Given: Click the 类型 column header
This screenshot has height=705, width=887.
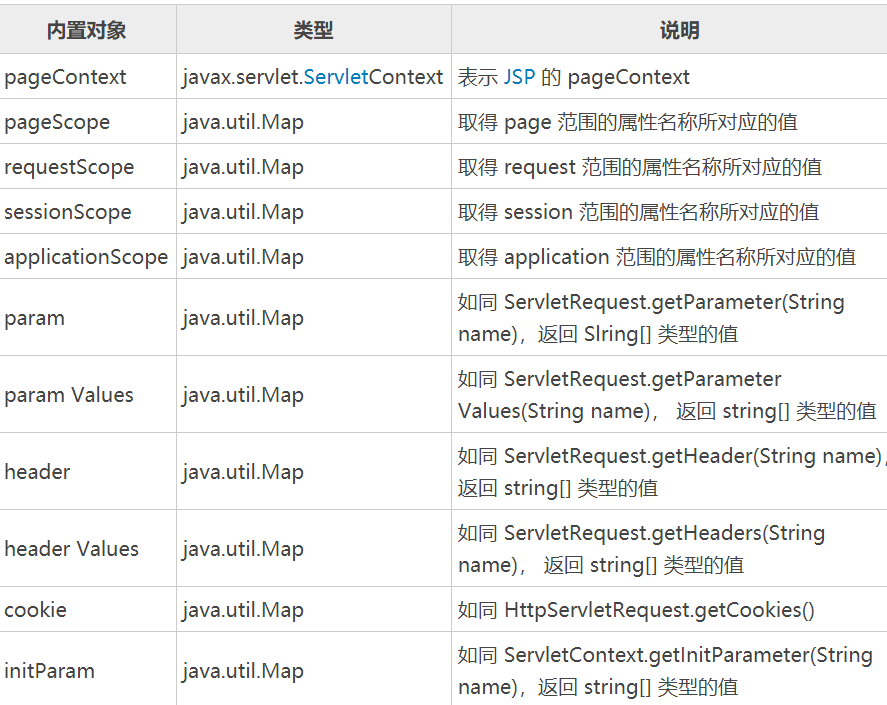Looking at the screenshot, I should pos(313,31).
